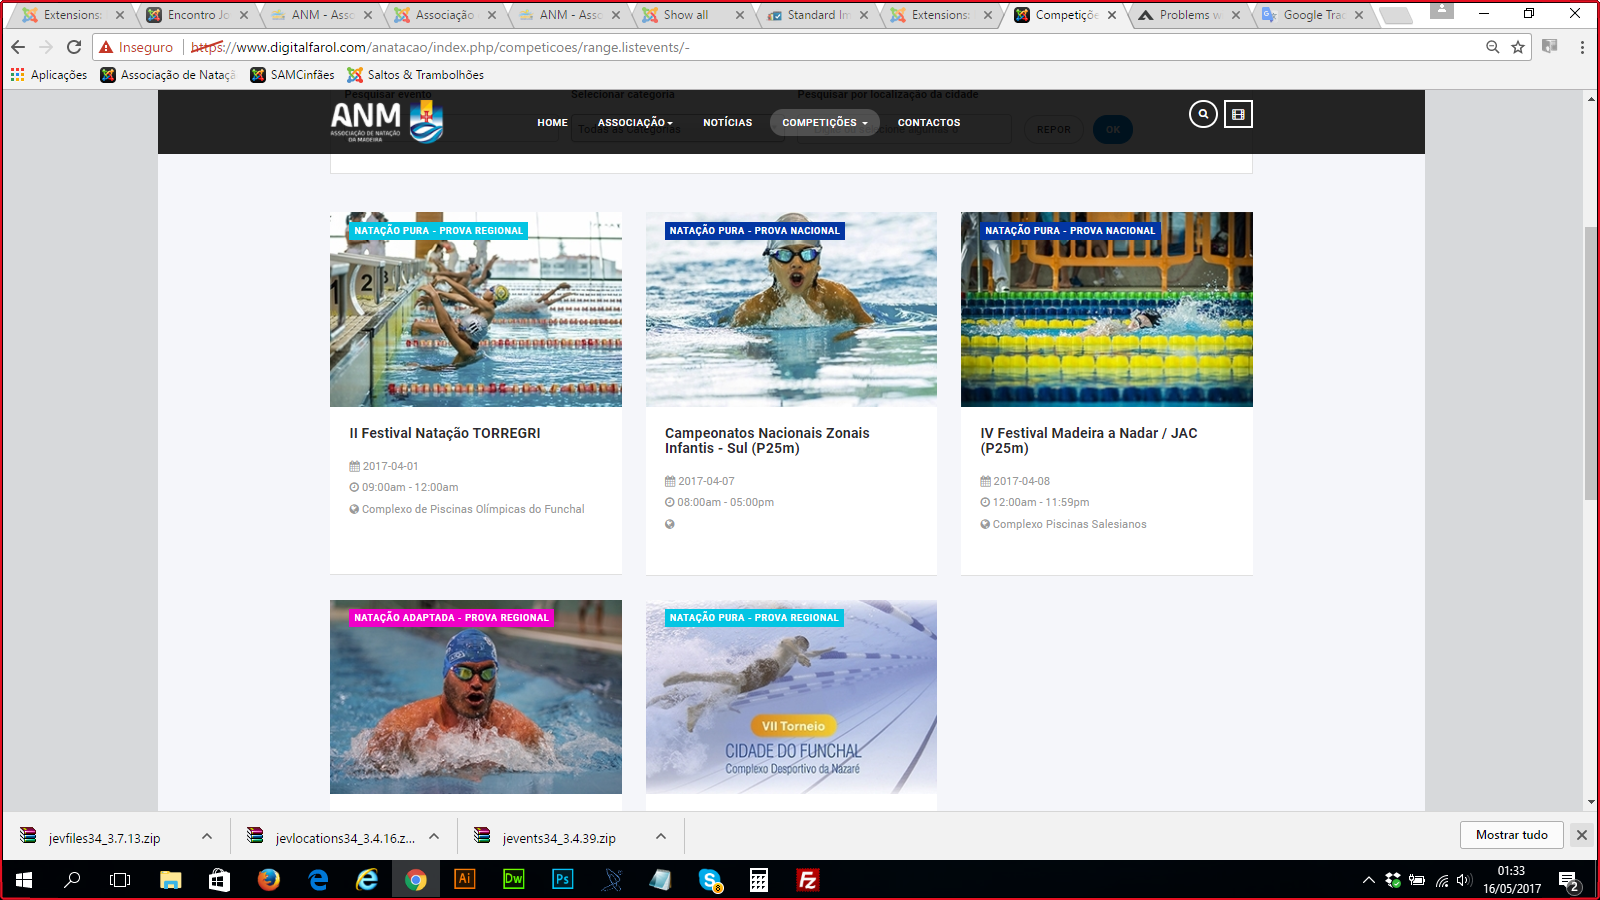Open the II Festival Natação TORREGRI event
This screenshot has width=1600, height=900.
[x=445, y=433]
